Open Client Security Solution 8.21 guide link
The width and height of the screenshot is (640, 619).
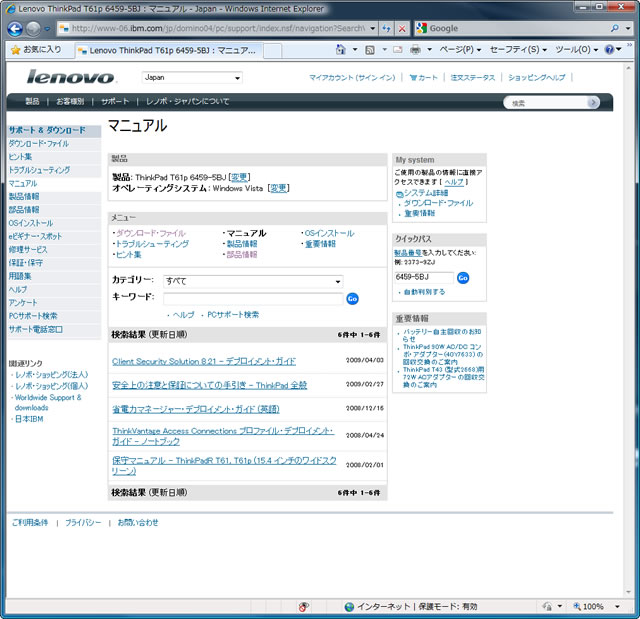click(x=204, y=362)
